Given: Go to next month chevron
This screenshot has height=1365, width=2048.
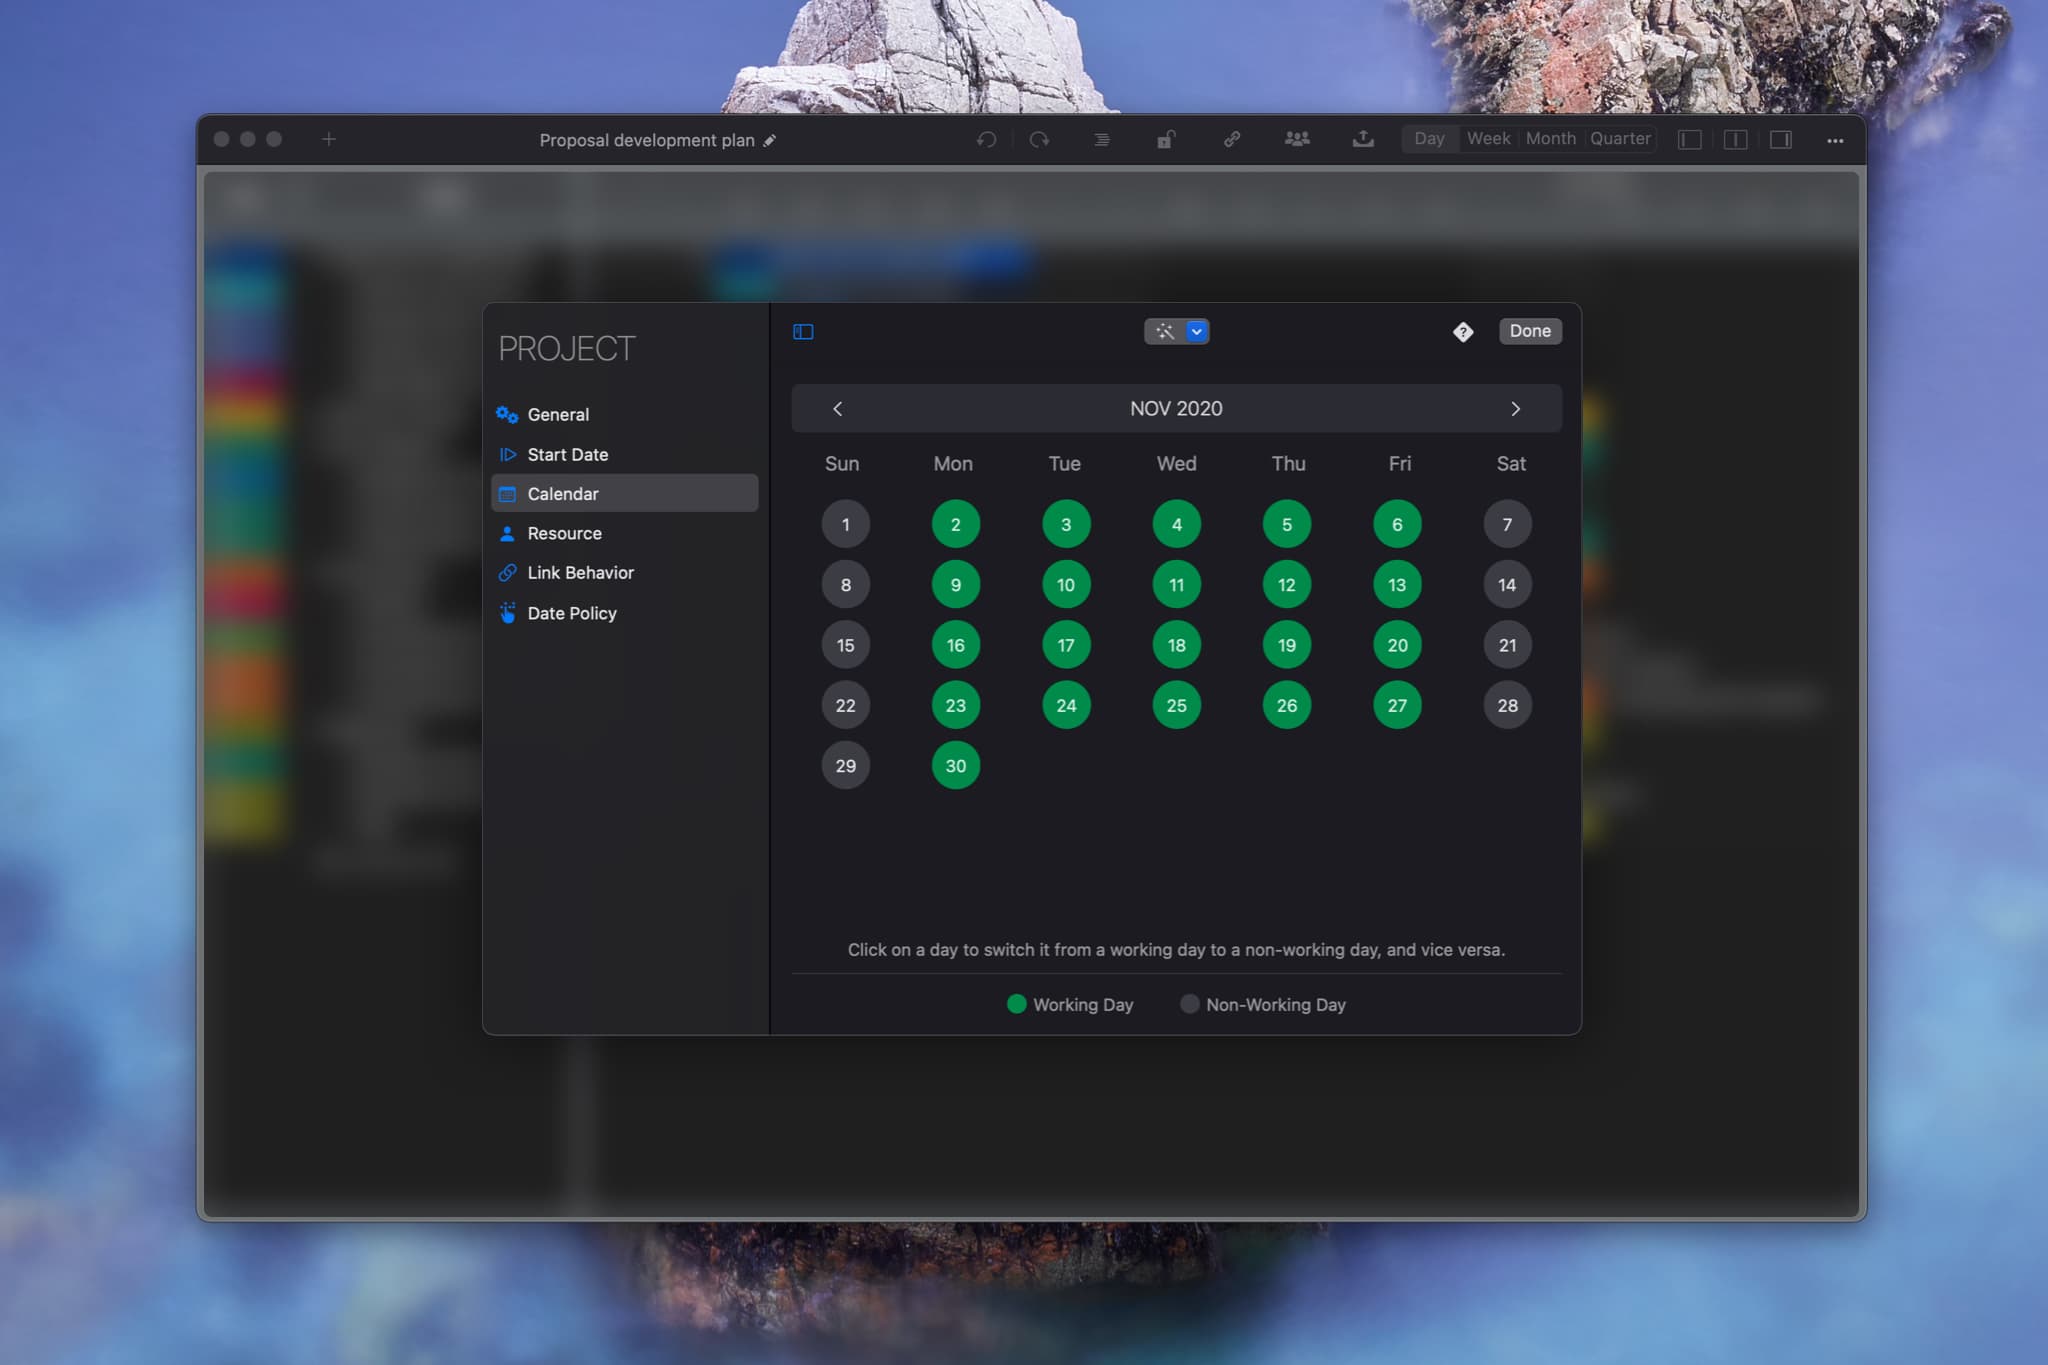Looking at the screenshot, I should pos(1515,409).
